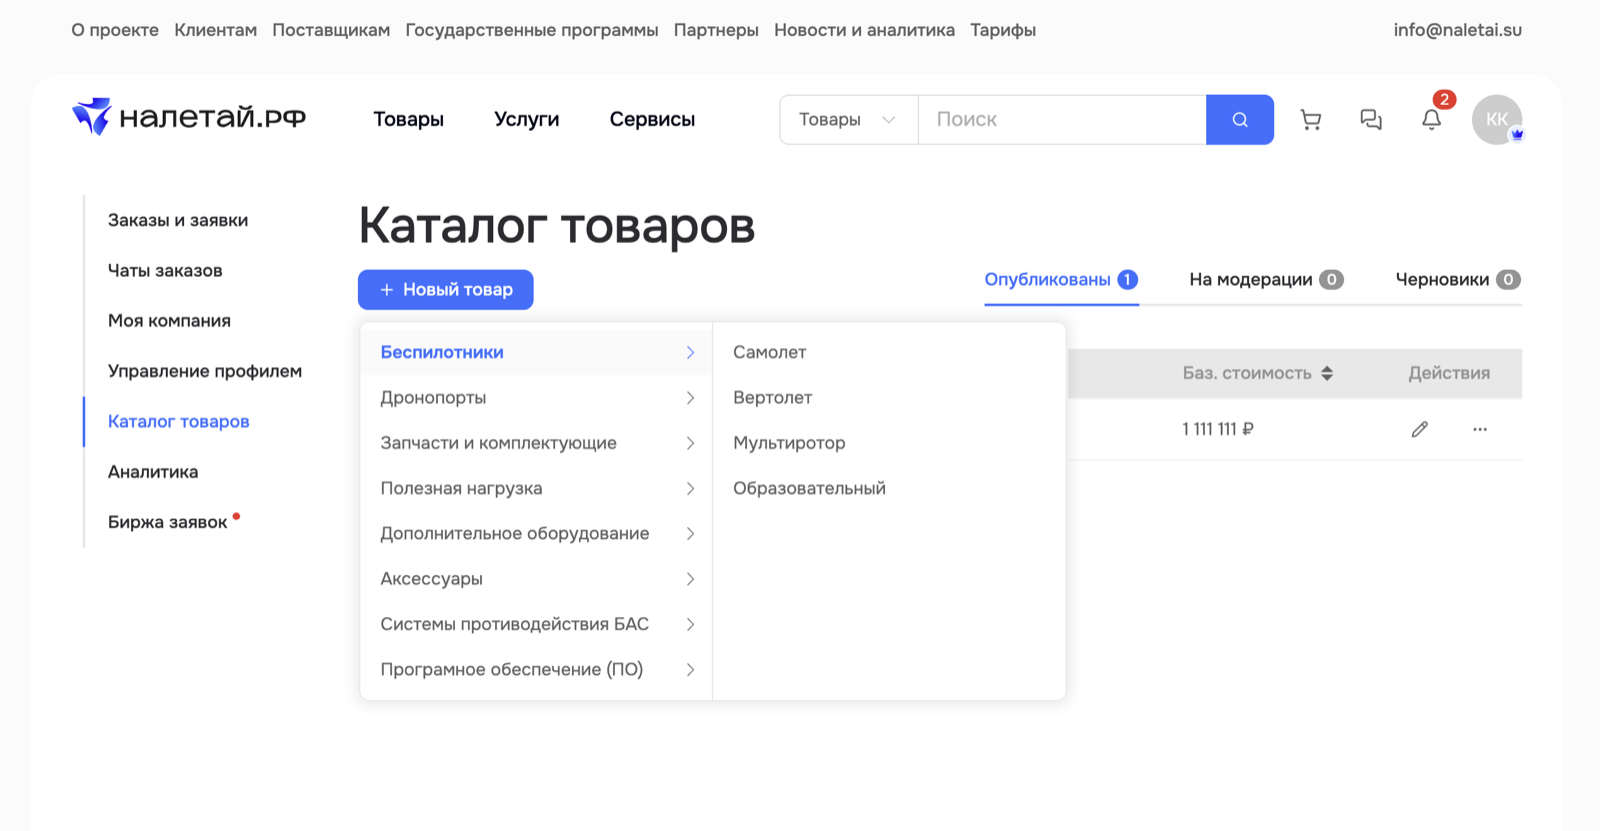1600x831 pixels.
Task: Open Сервисы in main navigation
Action: point(652,119)
